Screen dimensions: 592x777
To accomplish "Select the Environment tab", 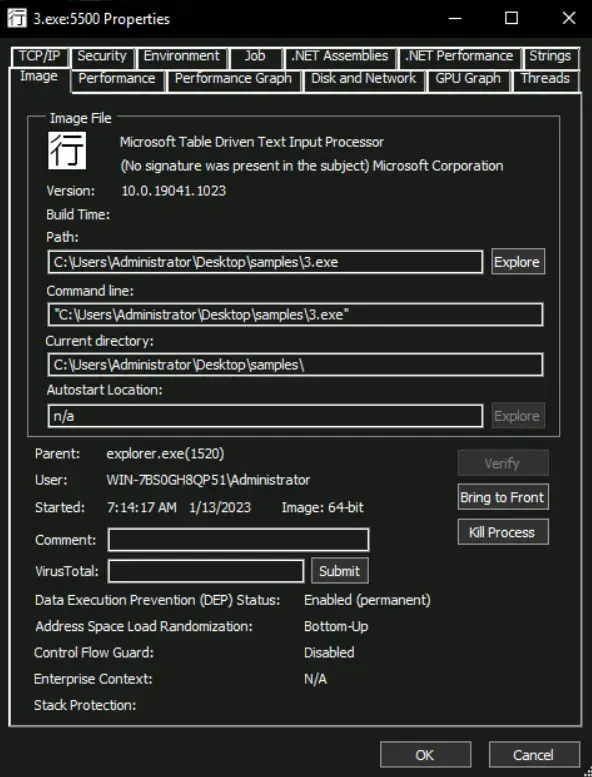I will [182, 56].
